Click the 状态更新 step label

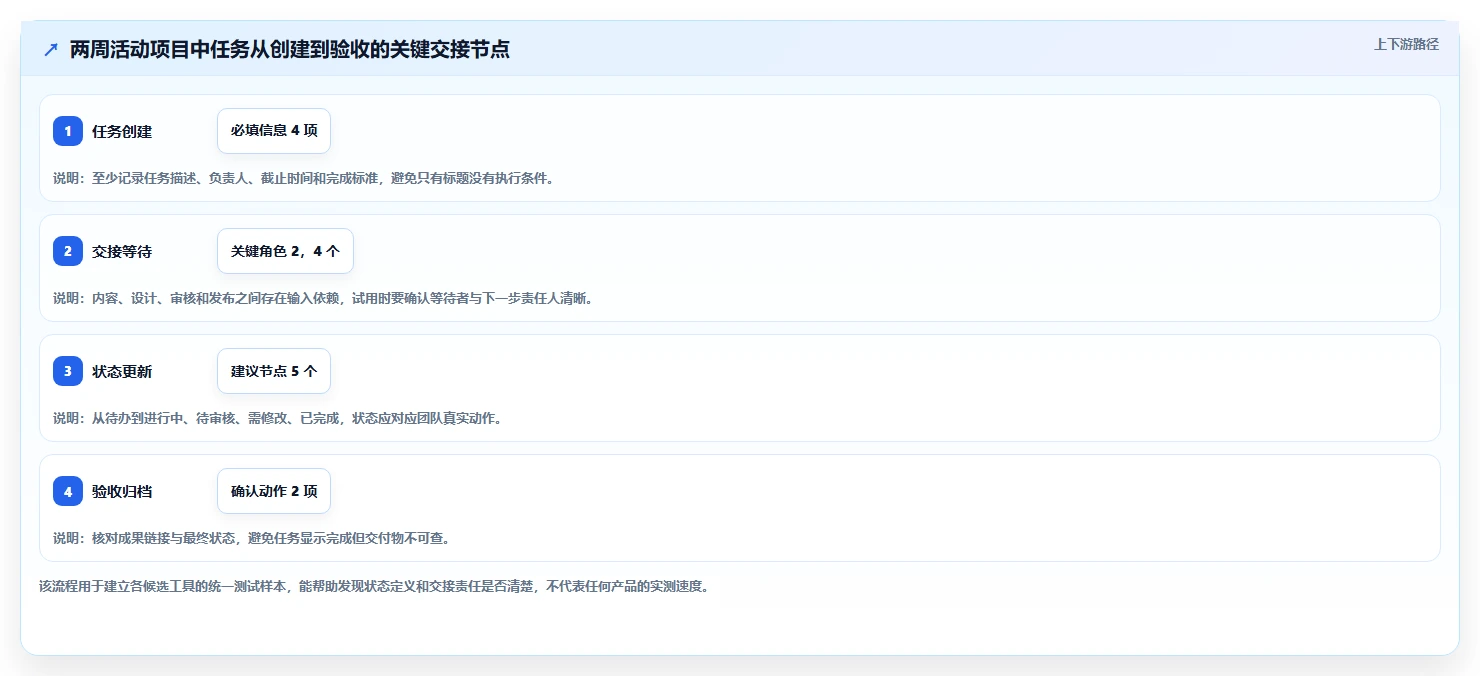[122, 371]
